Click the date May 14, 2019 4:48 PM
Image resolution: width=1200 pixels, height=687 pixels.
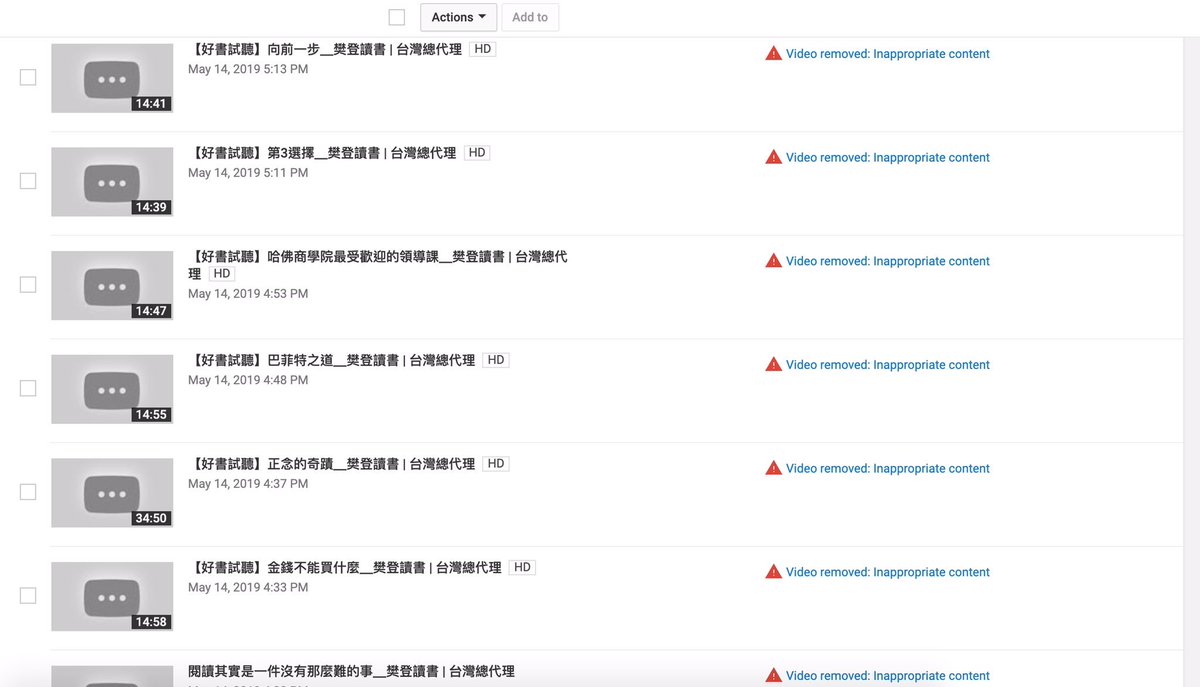point(248,381)
